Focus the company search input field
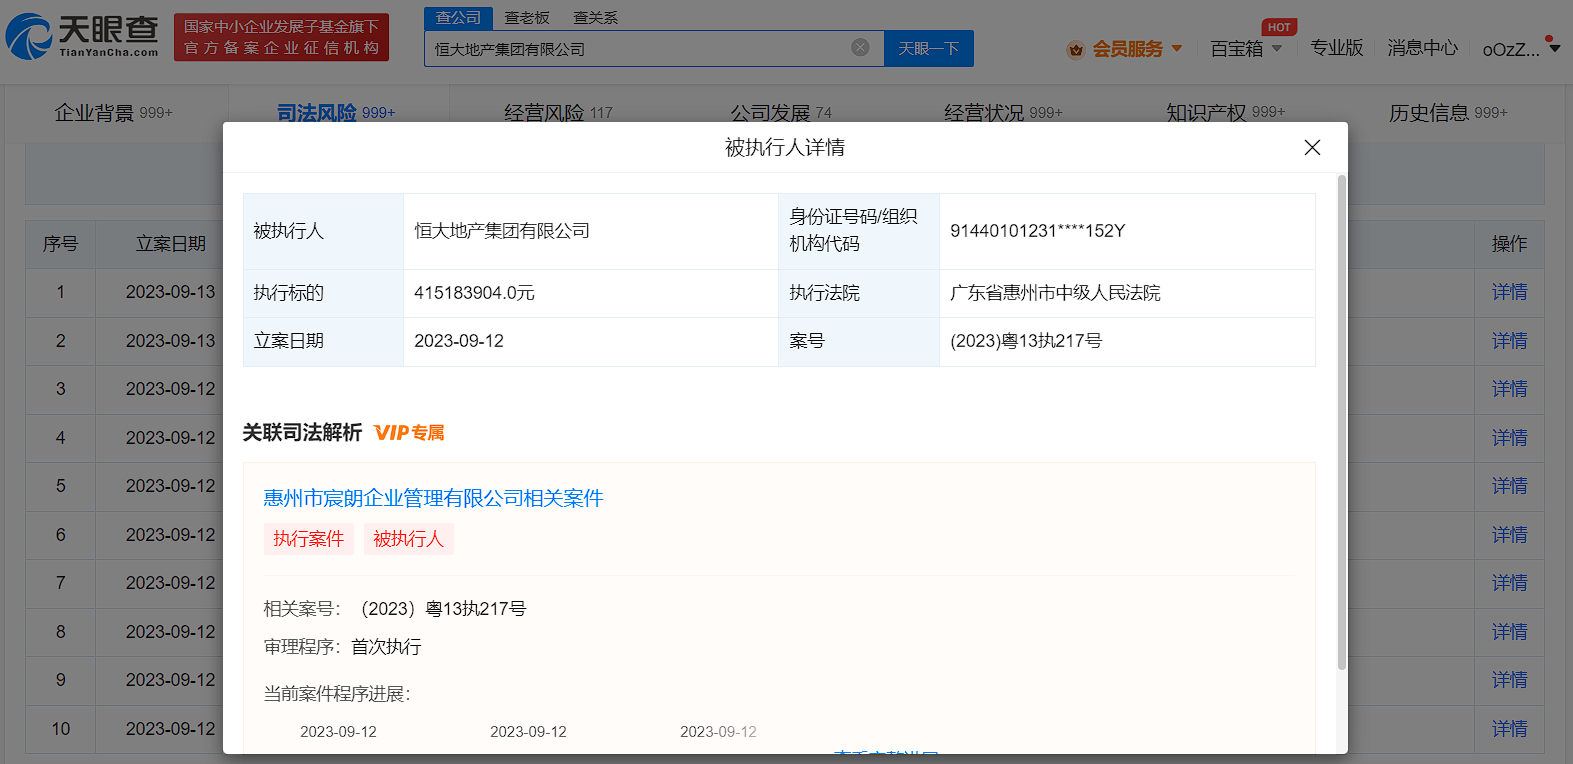This screenshot has width=1573, height=764. (x=635, y=49)
